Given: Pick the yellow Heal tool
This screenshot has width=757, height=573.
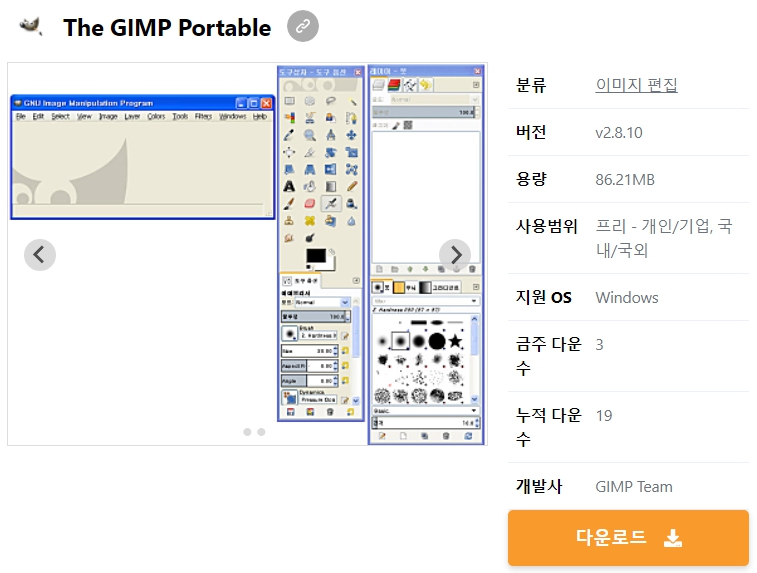Looking at the screenshot, I should click(x=310, y=221).
